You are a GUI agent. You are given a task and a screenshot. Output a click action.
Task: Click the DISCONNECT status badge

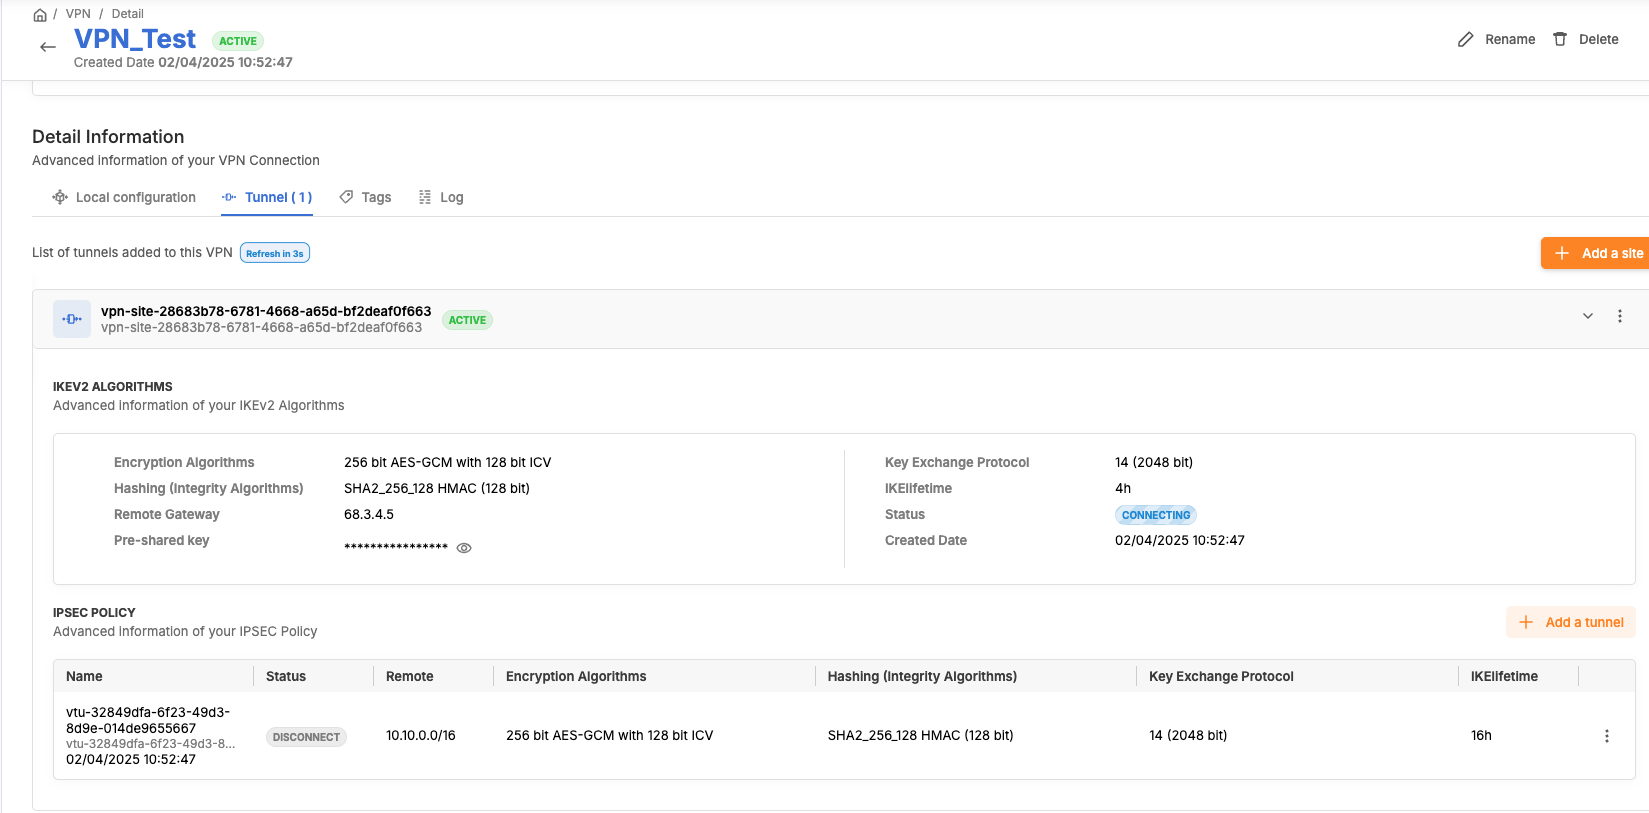[306, 737]
